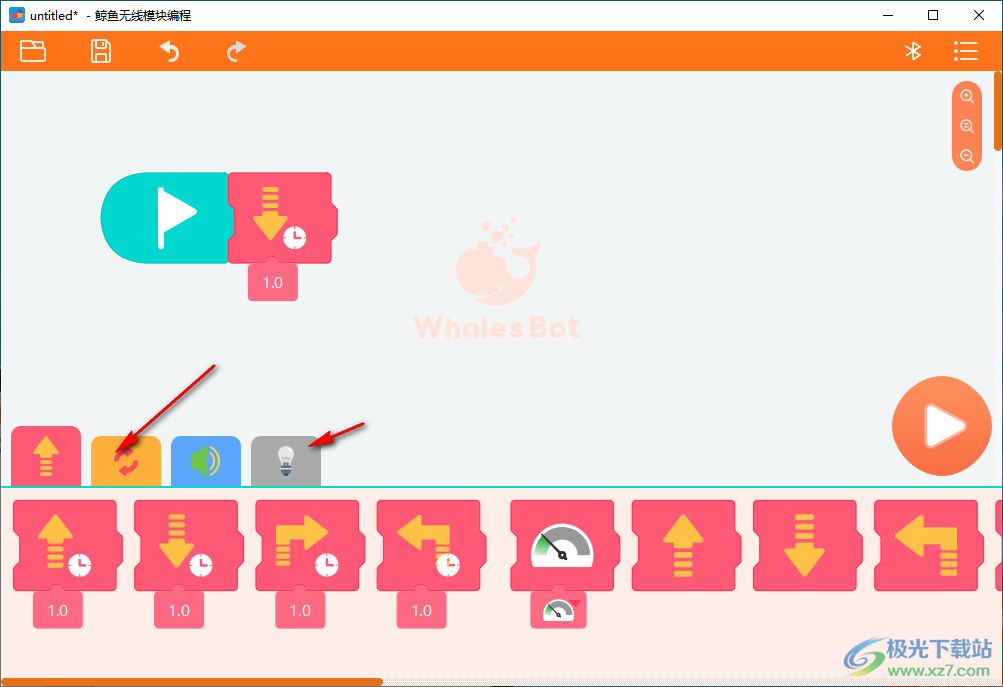Undo the last action

click(169, 51)
